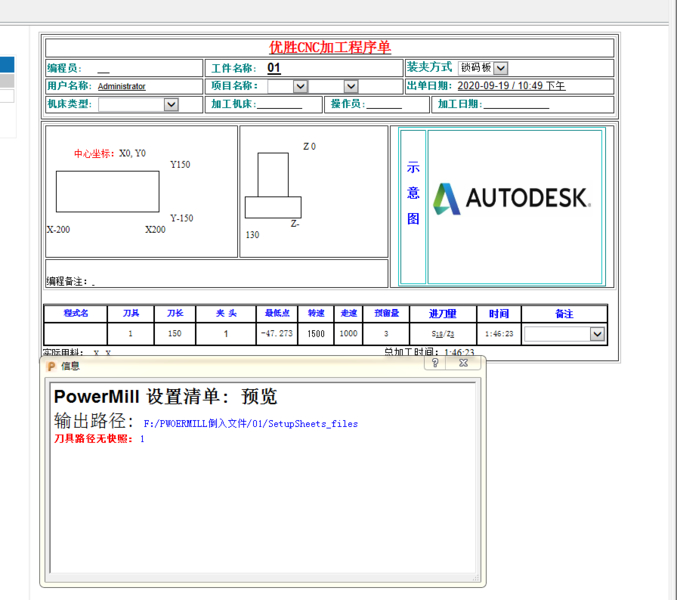Click the 刀具 column header
Image resolution: width=677 pixels, height=600 pixels.
[131, 313]
